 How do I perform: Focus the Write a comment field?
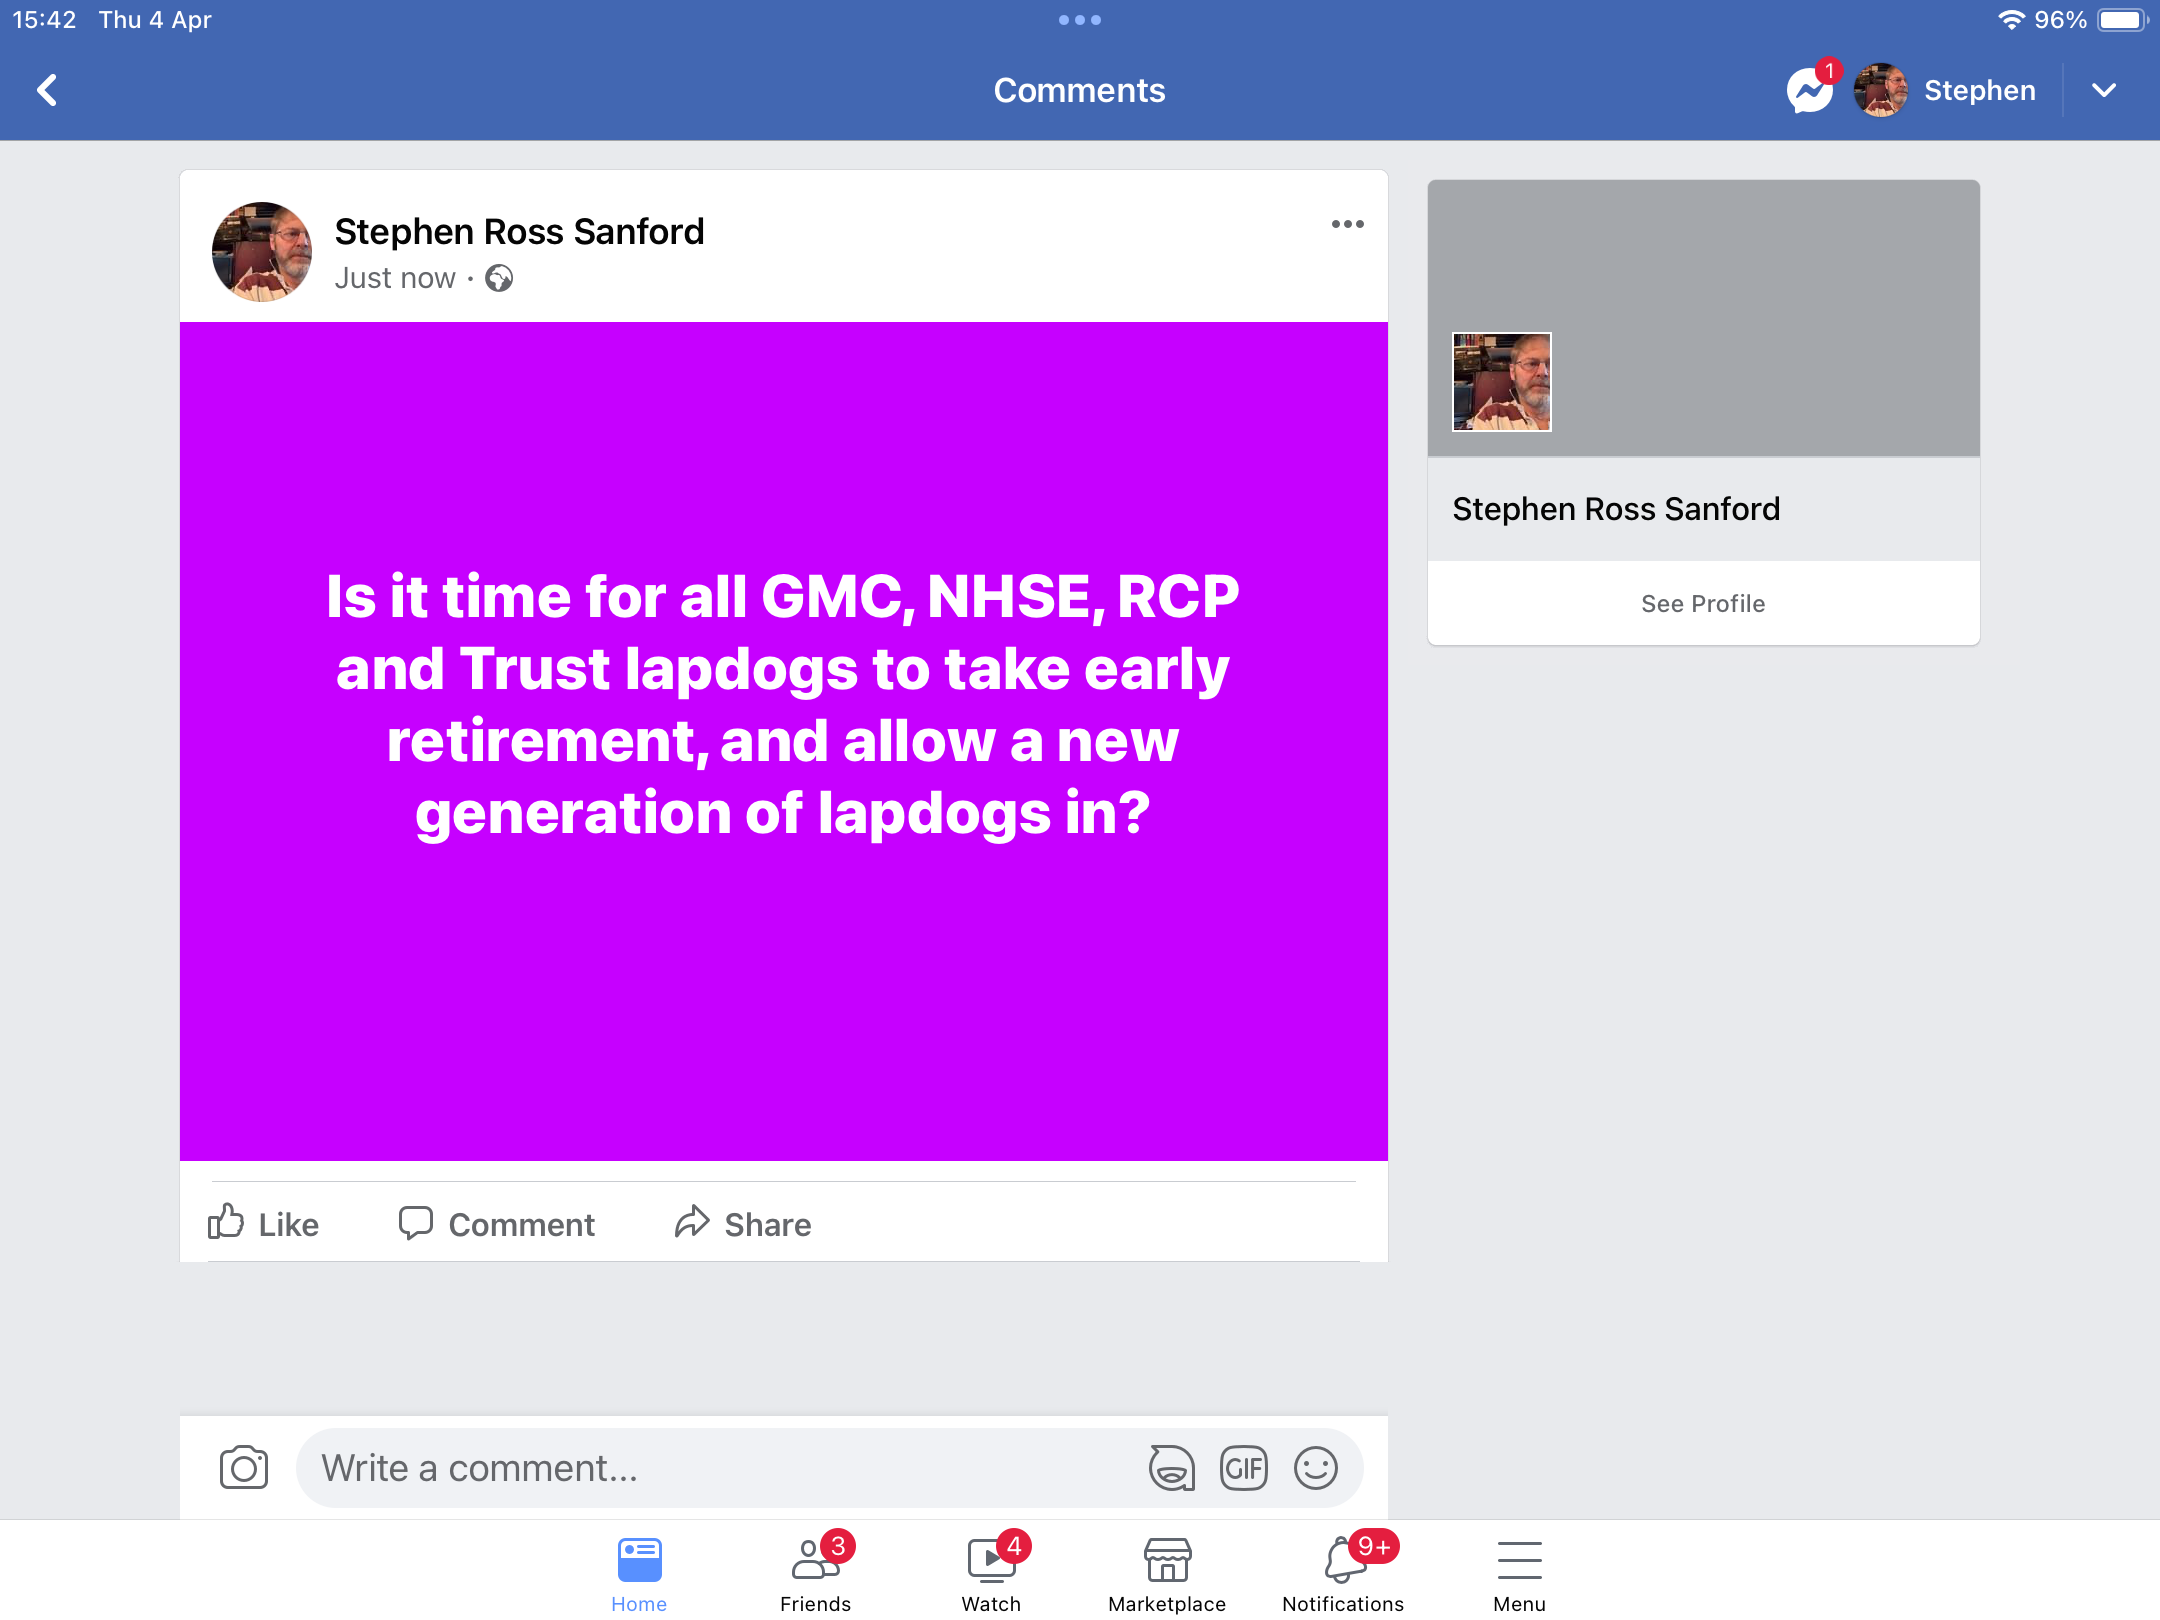720,1467
